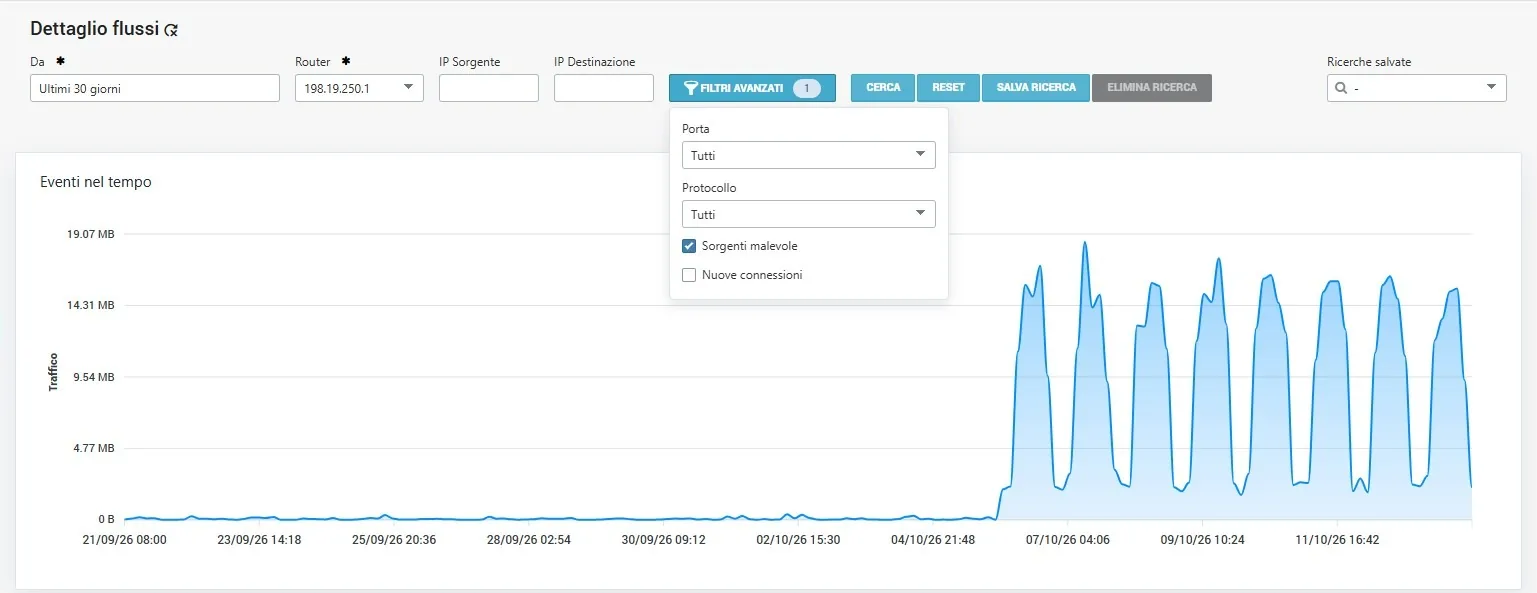Click the 23/09/26 14:18 time label
The width and height of the screenshot is (1537, 593).
(259, 540)
